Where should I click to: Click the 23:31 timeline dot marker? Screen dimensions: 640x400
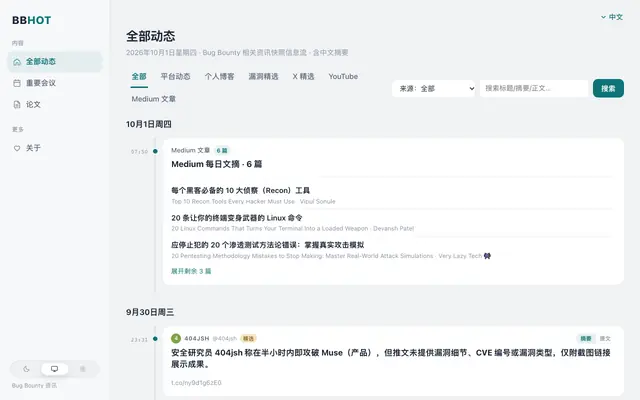pyautogui.click(x=155, y=339)
